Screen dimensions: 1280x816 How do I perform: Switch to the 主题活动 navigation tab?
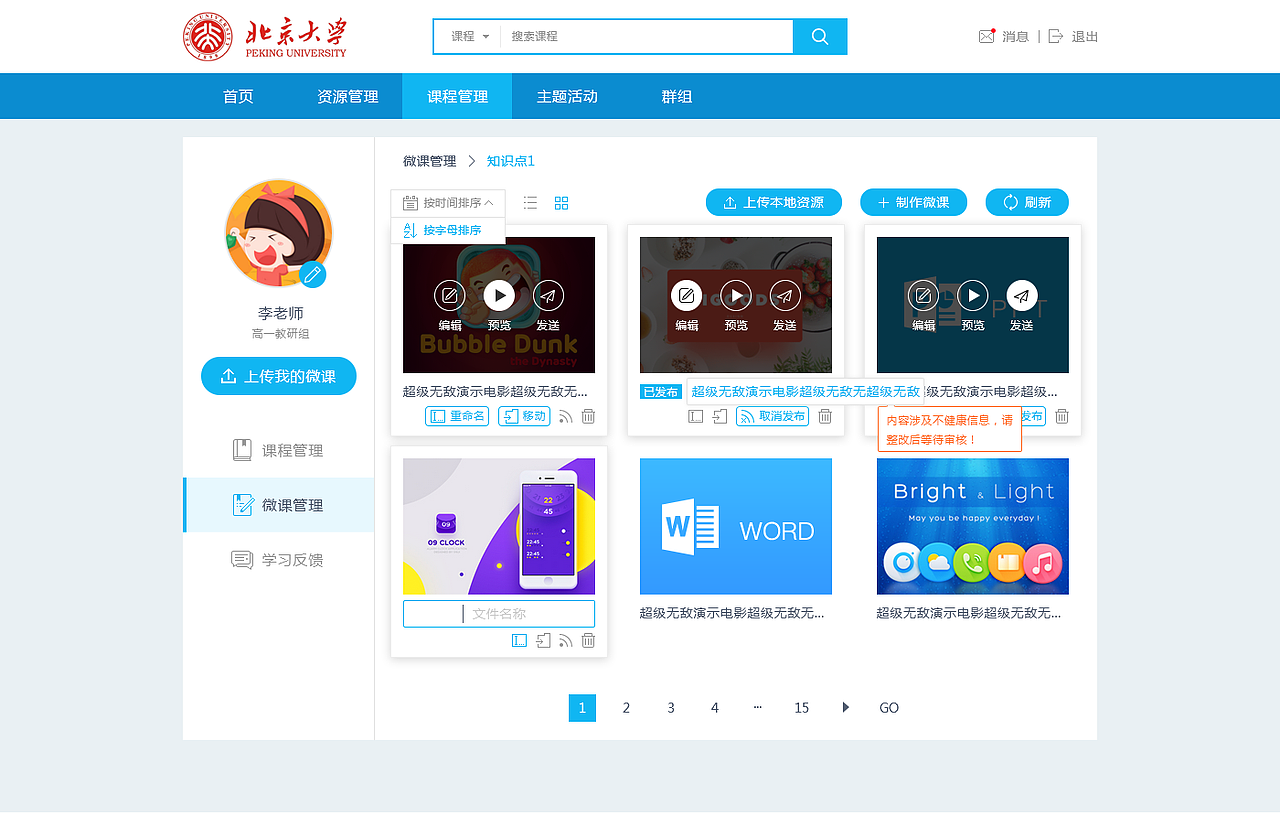pos(566,96)
